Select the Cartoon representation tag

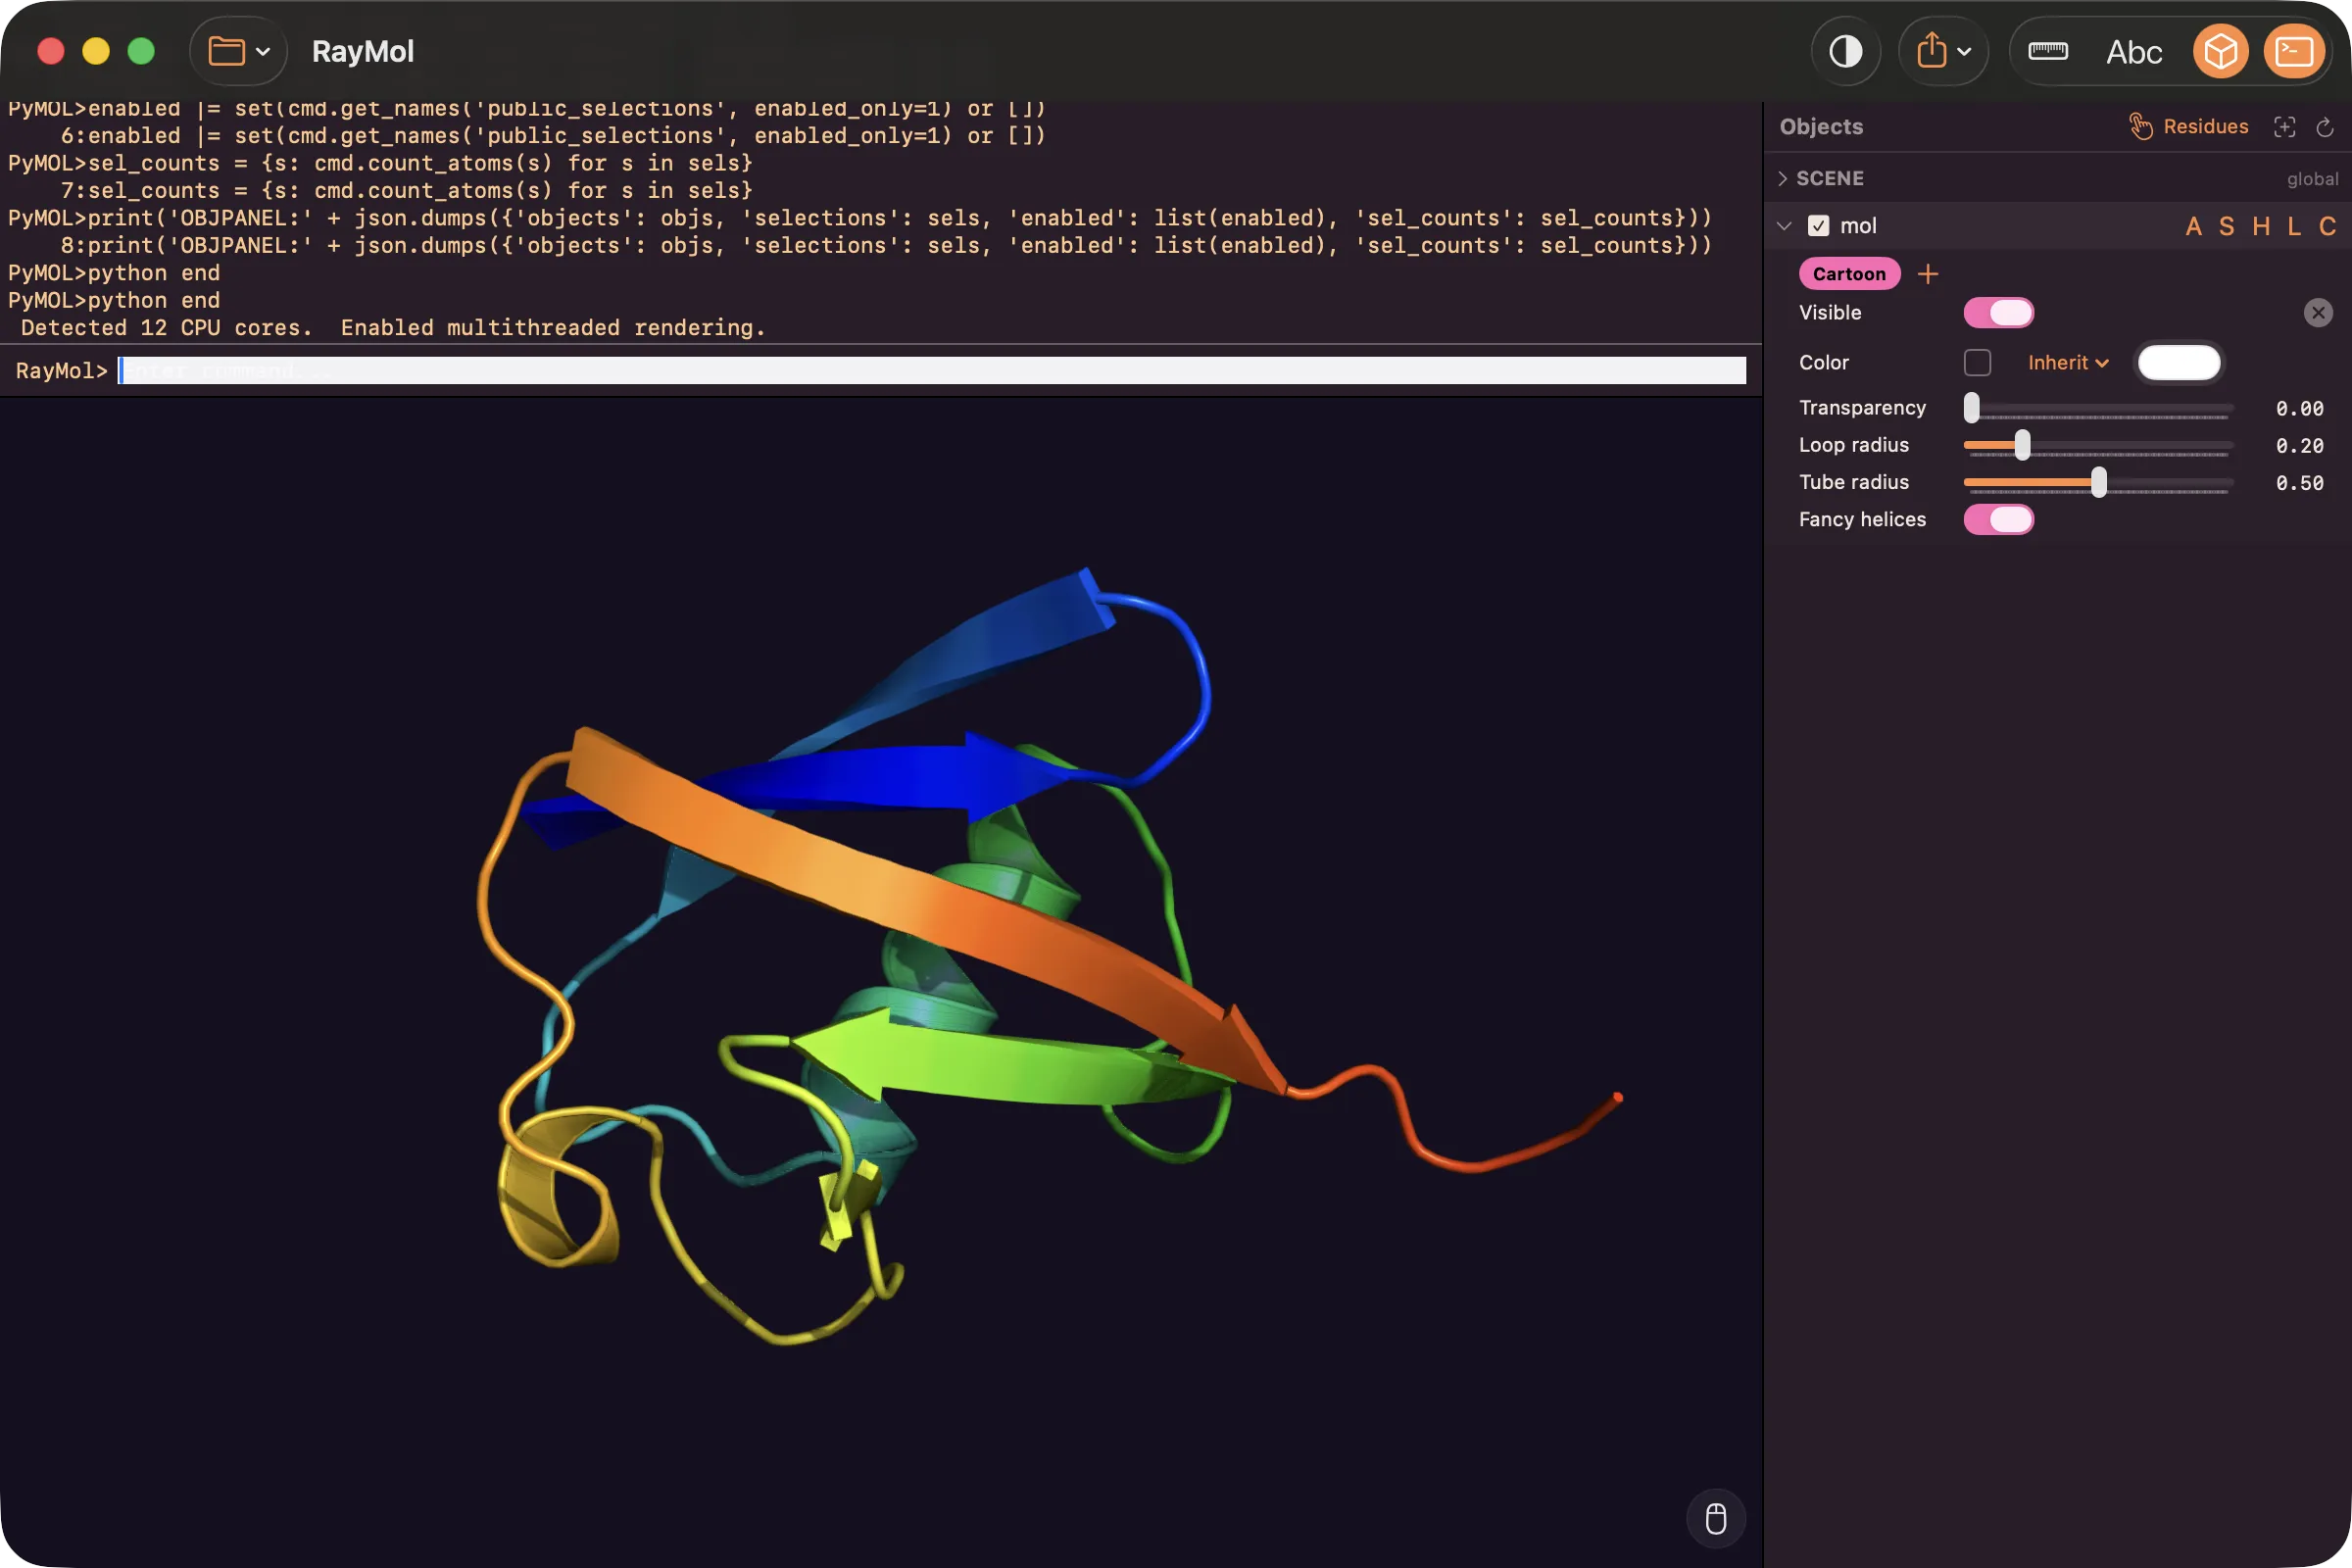point(1849,274)
